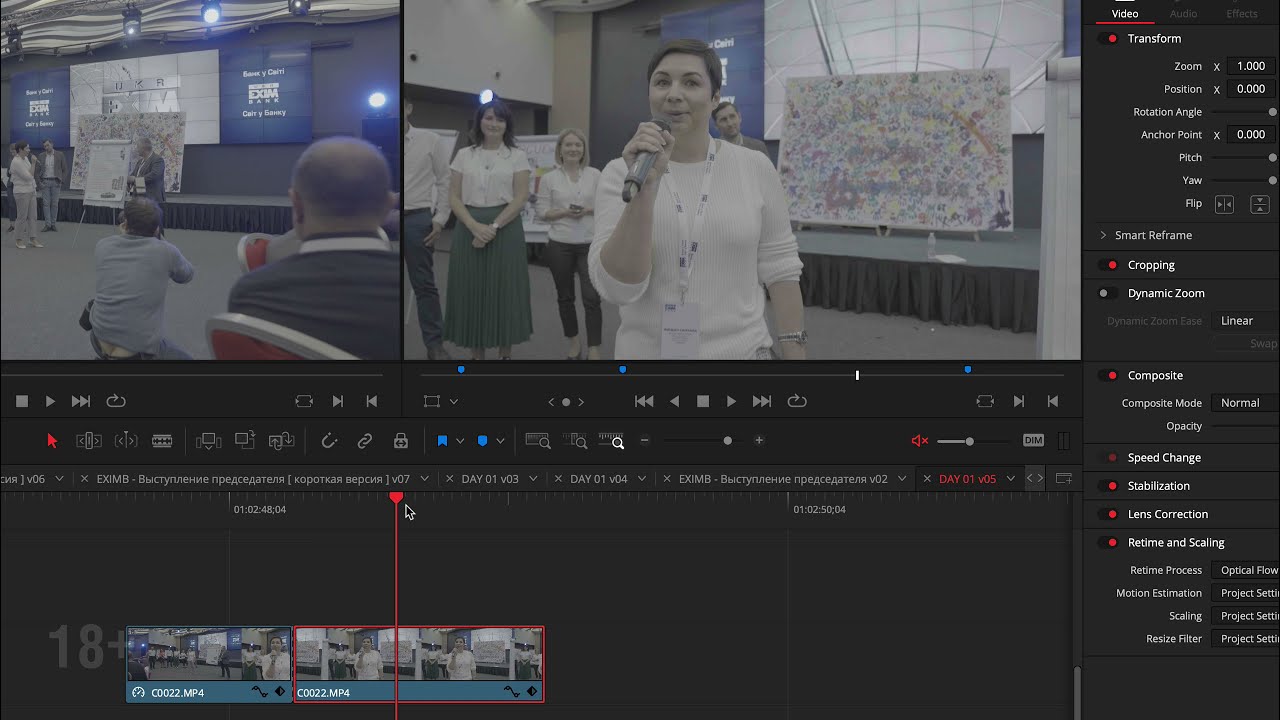The width and height of the screenshot is (1280, 720).
Task: Enable the Speed Change toggle
Action: pyautogui.click(x=1108, y=458)
